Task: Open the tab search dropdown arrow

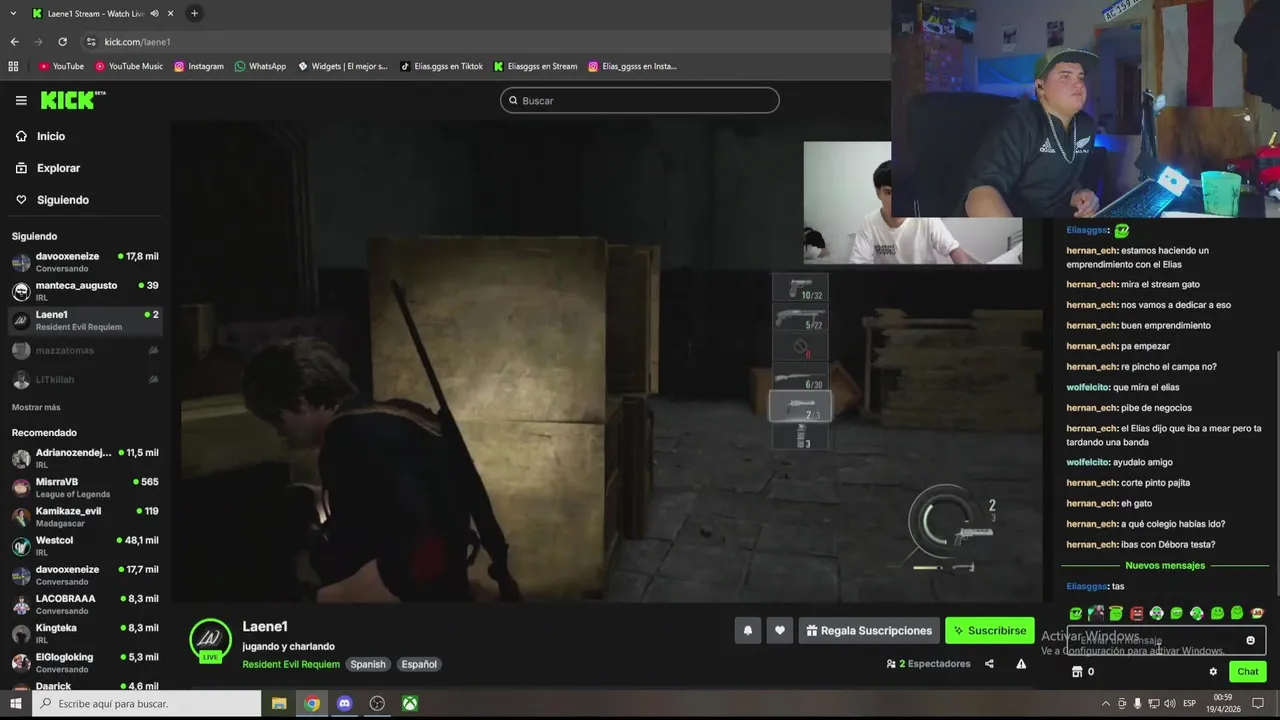Action: pyautogui.click(x=13, y=14)
